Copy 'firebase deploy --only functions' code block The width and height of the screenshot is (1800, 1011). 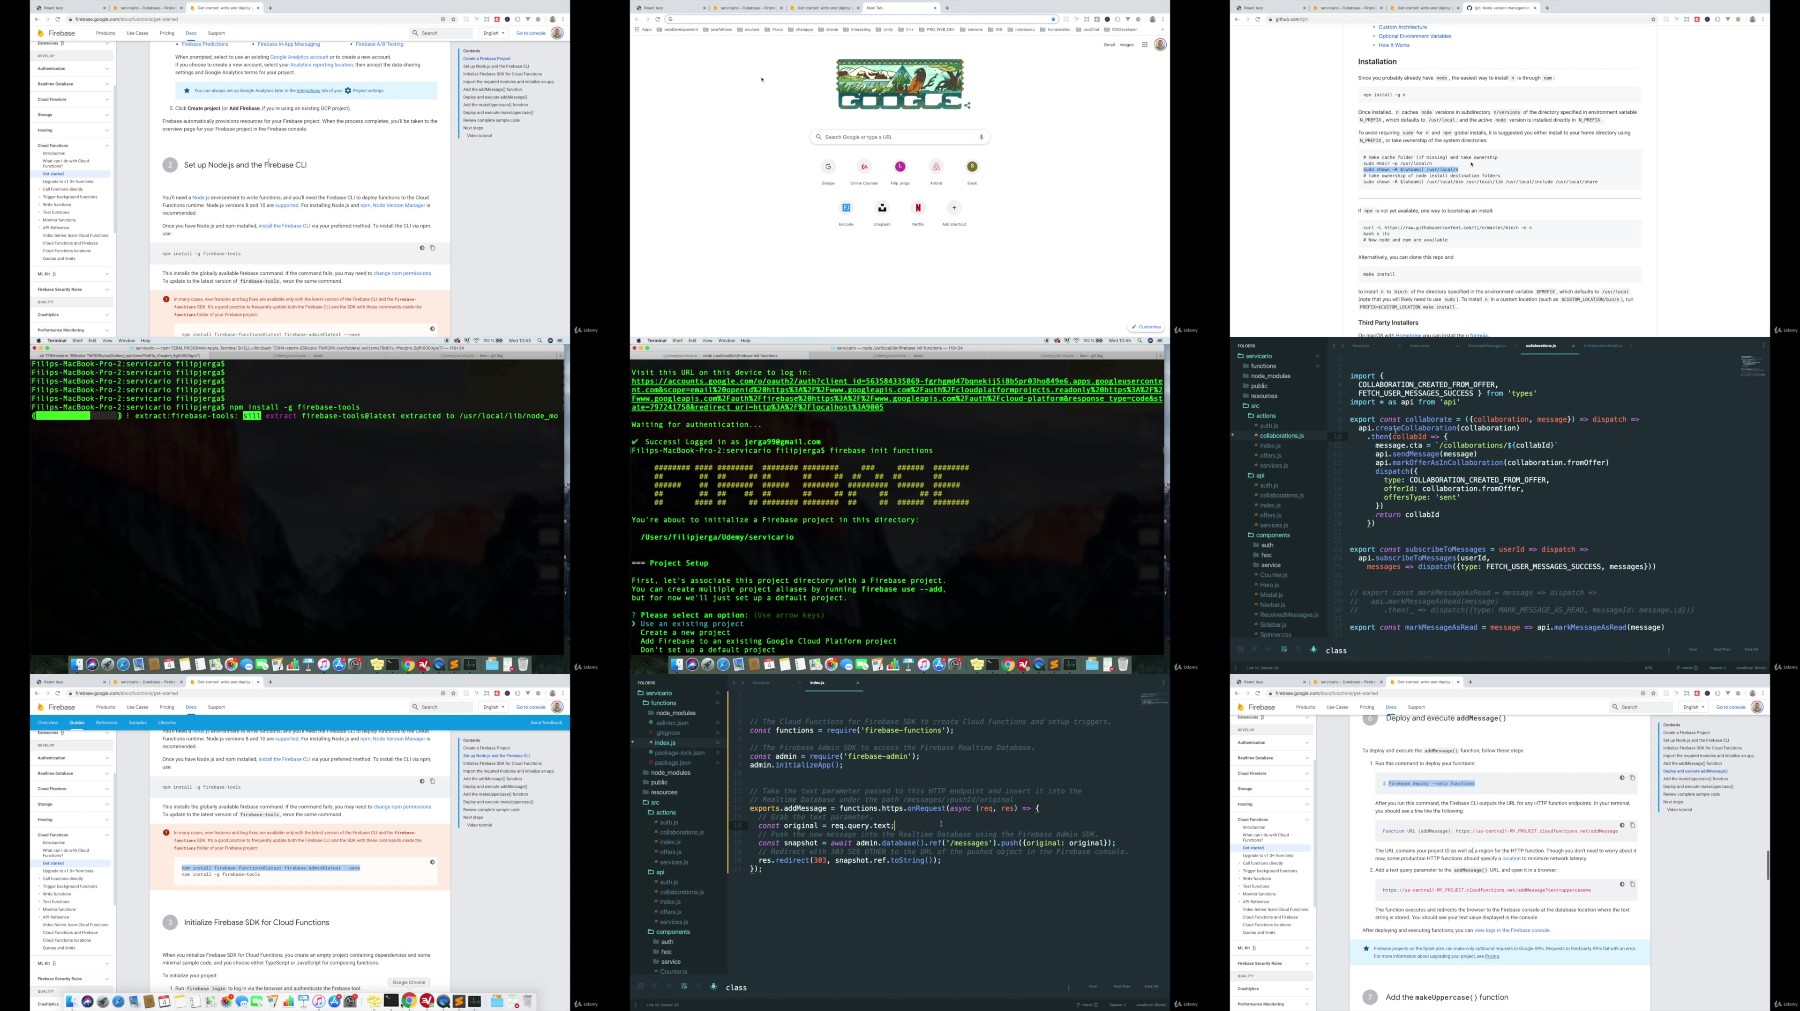coord(1632,778)
